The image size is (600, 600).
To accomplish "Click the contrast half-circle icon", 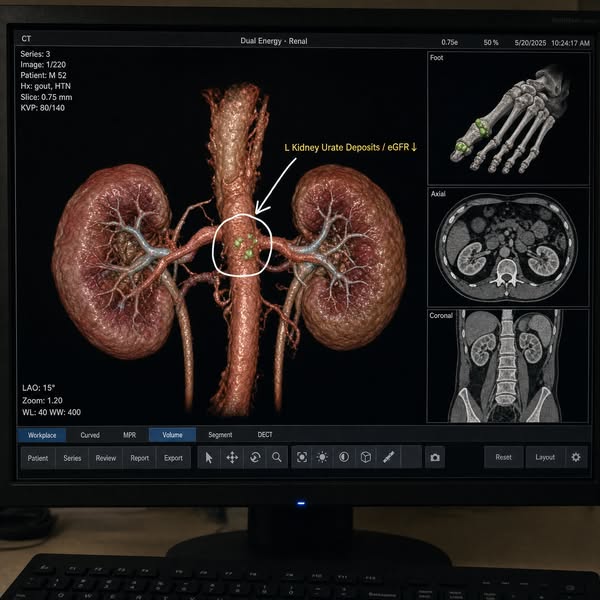I will coord(344,457).
